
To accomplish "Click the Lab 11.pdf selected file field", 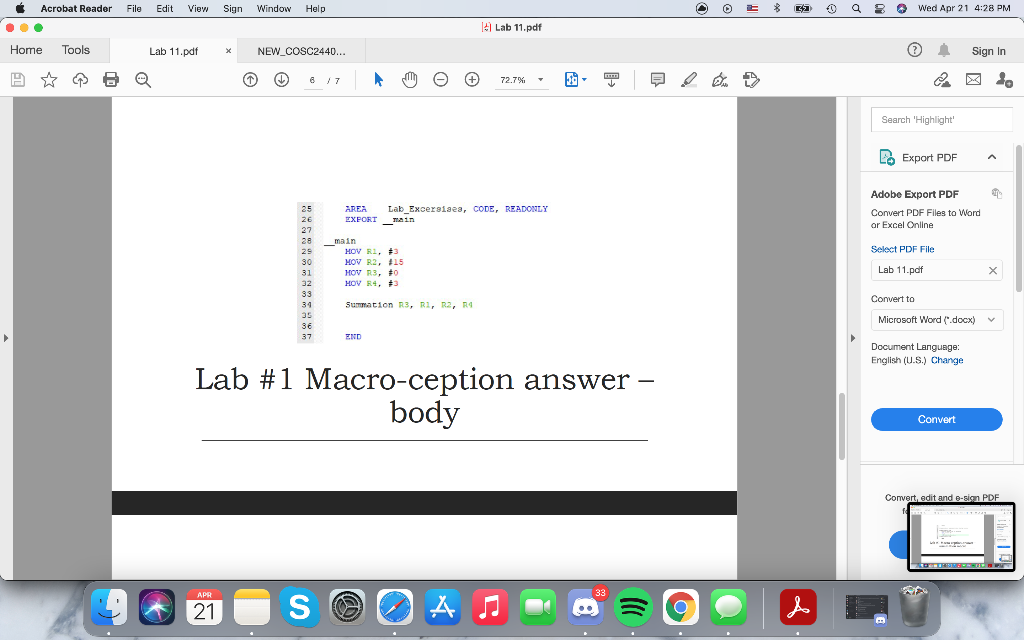I will (936, 270).
